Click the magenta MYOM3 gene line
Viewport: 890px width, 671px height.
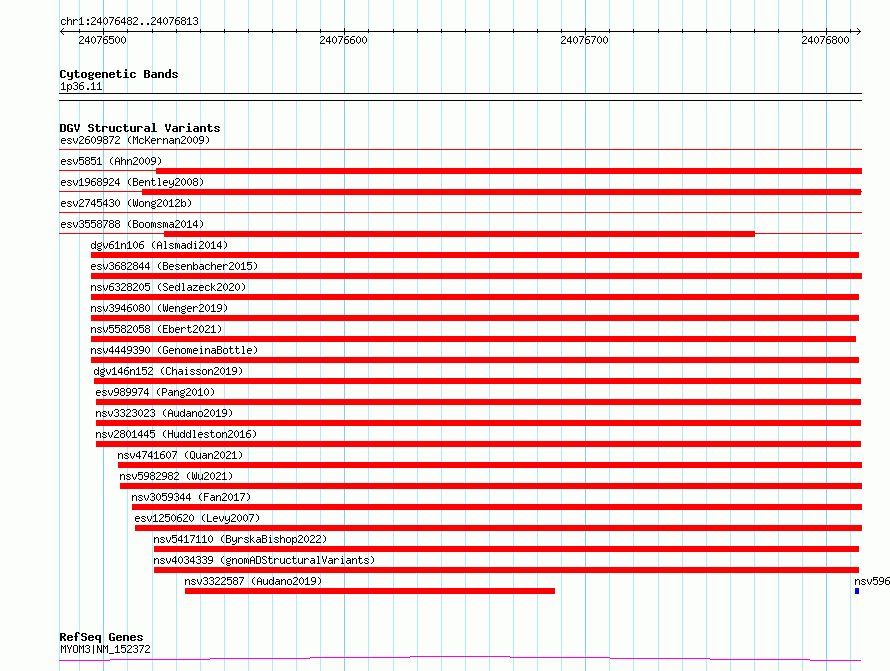coord(460,659)
